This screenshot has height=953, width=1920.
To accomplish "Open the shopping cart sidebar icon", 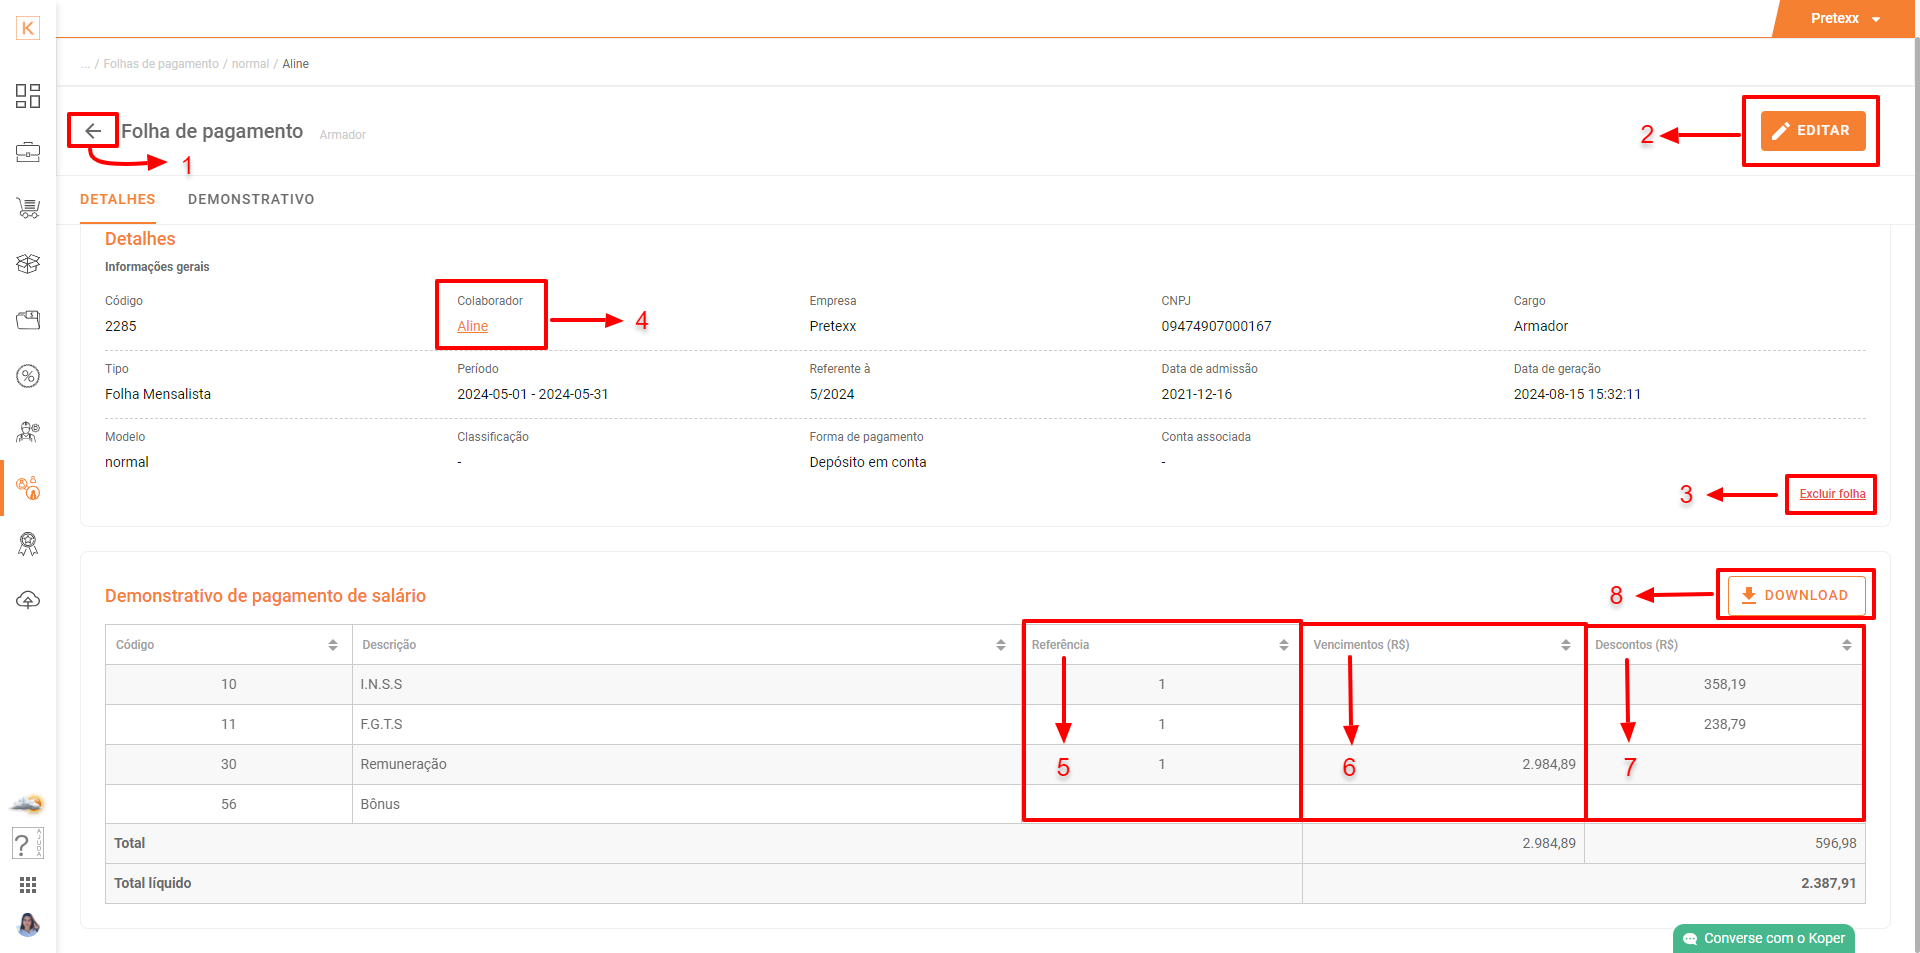I will [28, 208].
